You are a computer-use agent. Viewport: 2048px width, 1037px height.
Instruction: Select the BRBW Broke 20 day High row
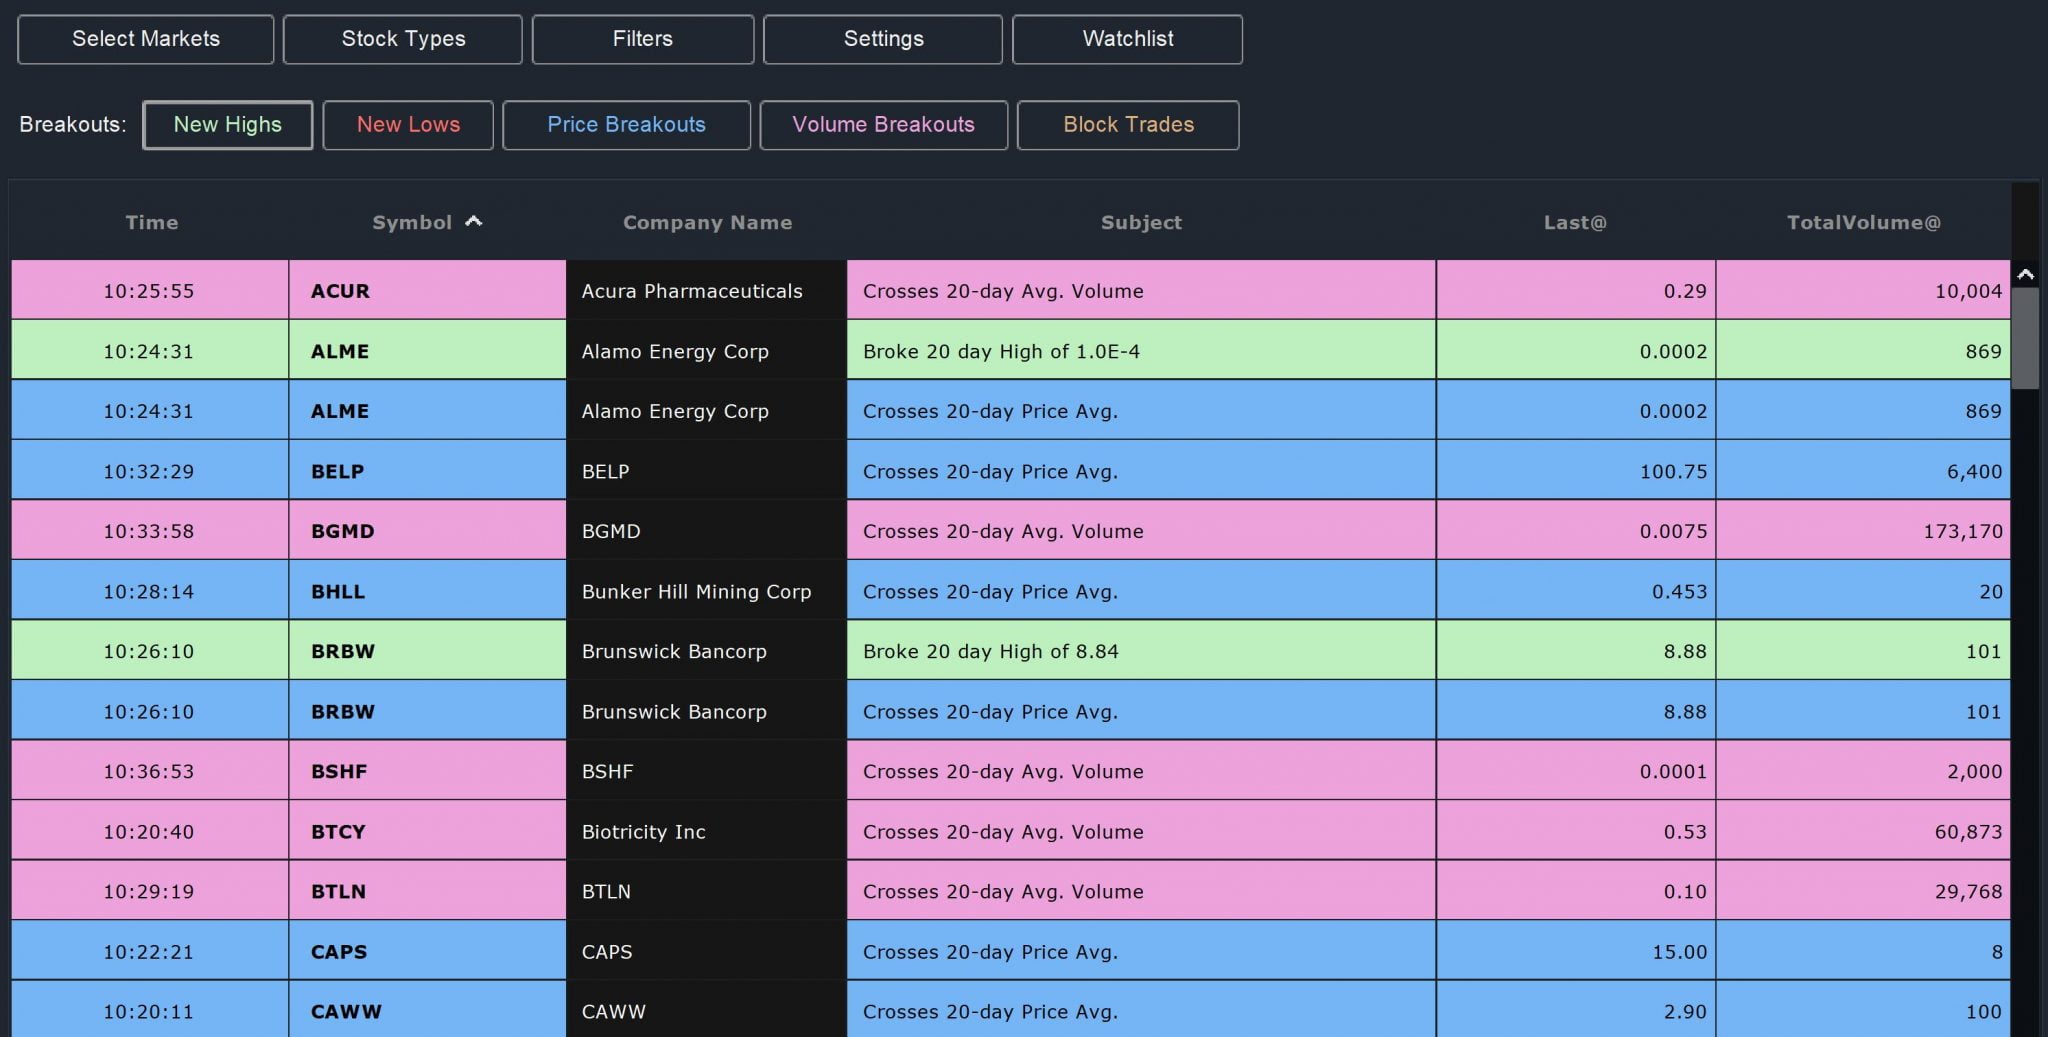1000,650
